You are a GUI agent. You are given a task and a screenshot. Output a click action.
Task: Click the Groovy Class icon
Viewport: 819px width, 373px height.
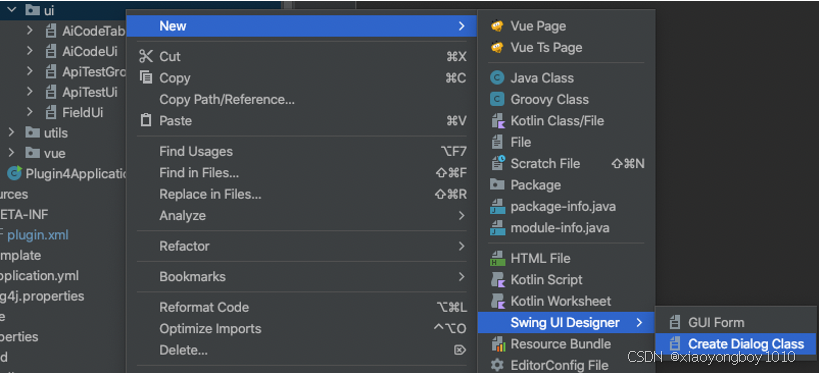tap(497, 99)
